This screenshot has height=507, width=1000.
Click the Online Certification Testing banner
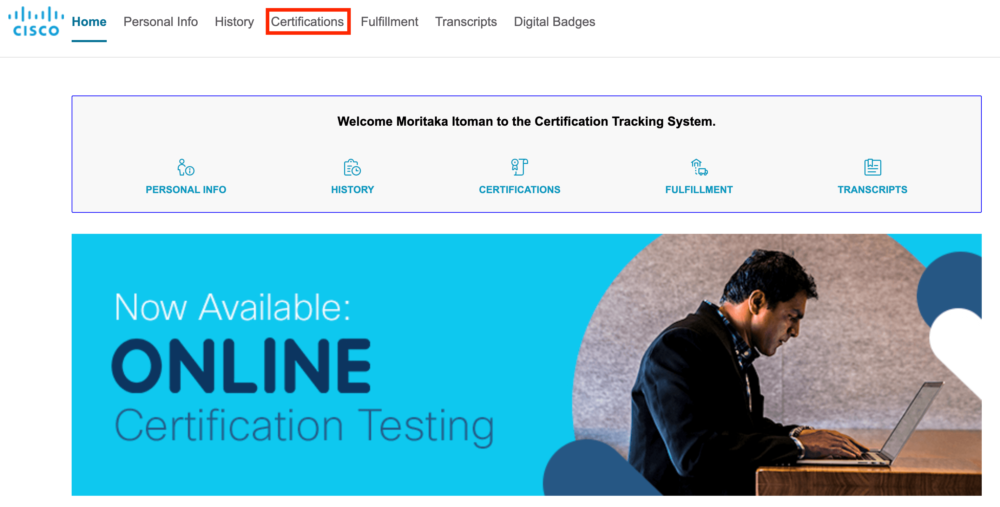(x=526, y=365)
